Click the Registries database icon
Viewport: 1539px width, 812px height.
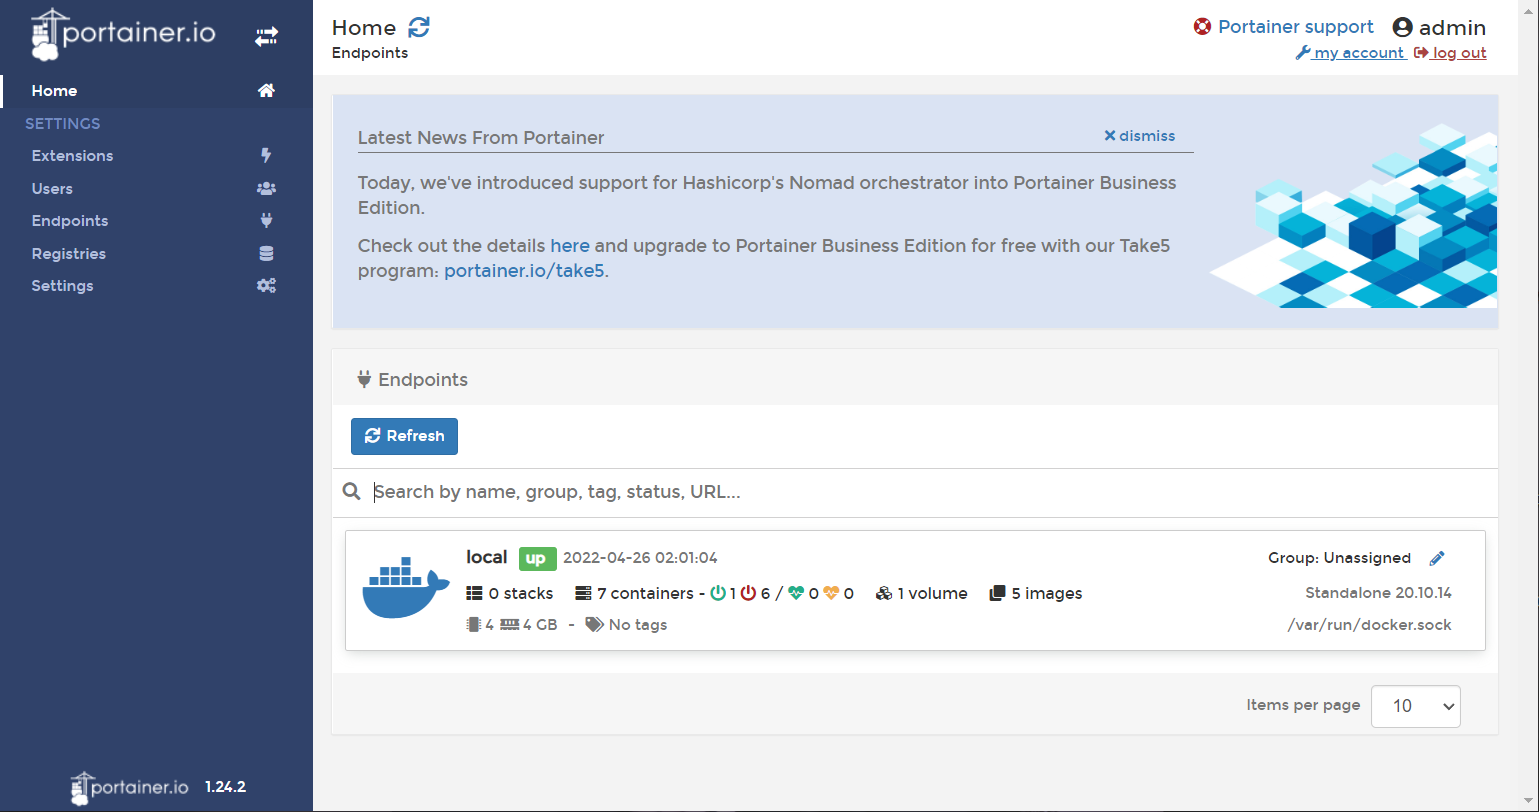click(x=266, y=254)
